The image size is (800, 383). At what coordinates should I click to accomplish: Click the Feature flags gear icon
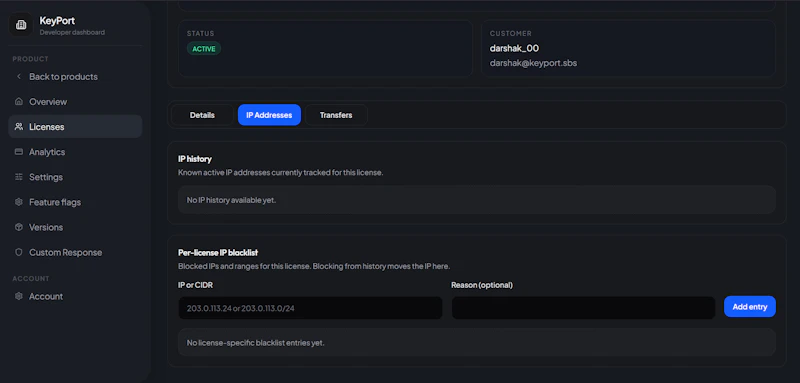pyautogui.click(x=19, y=202)
